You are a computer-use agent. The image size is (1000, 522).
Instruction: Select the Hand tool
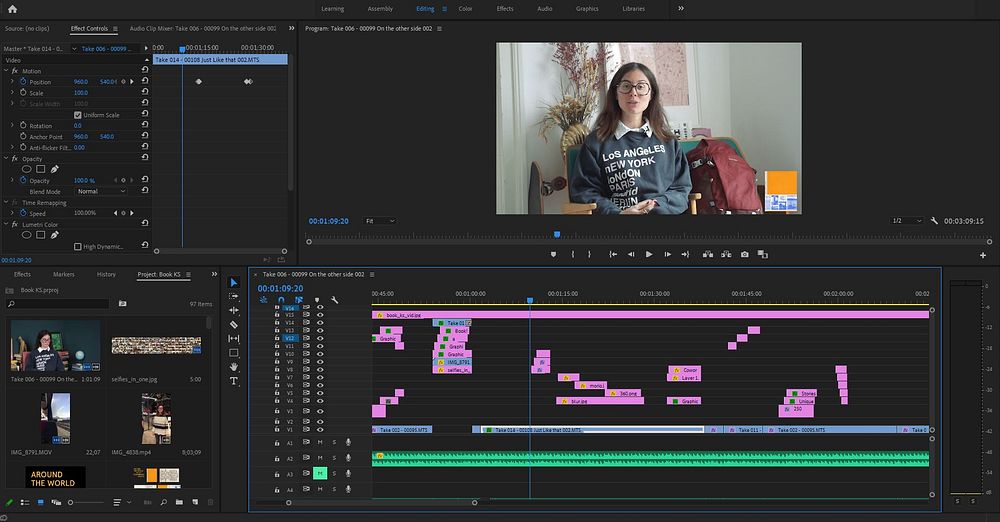(x=234, y=367)
